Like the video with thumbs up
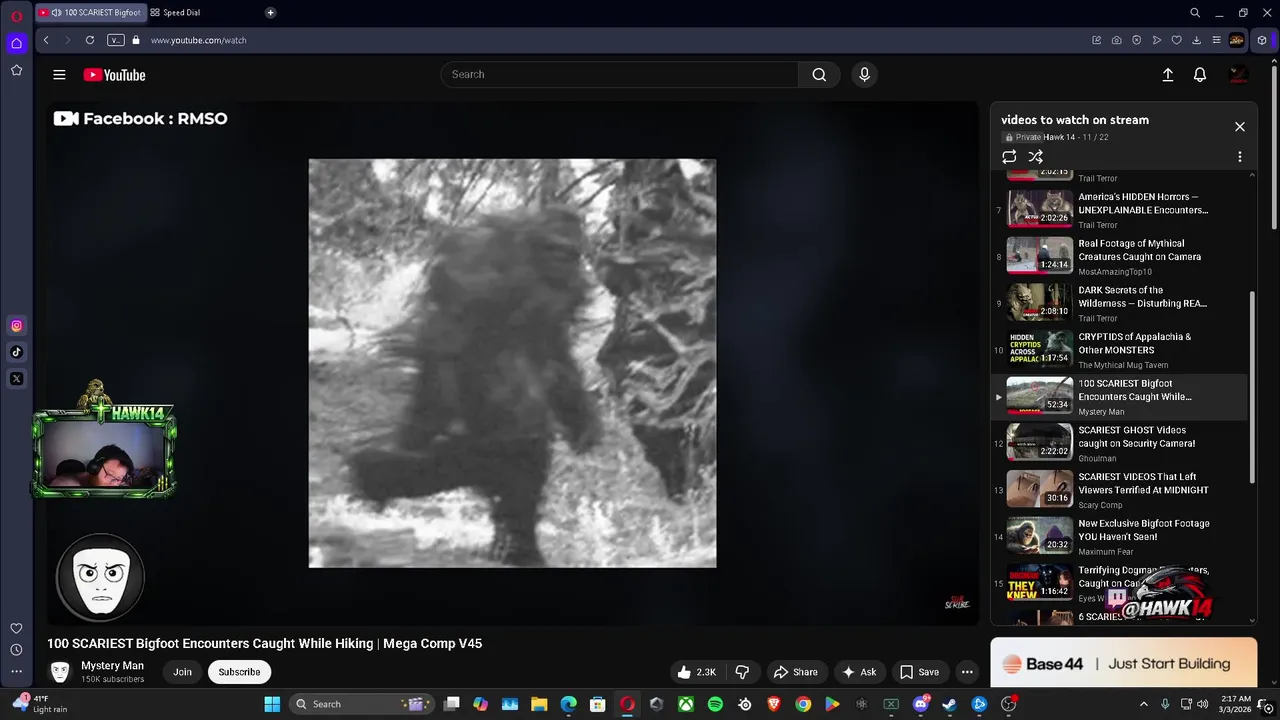 [697, 672]
